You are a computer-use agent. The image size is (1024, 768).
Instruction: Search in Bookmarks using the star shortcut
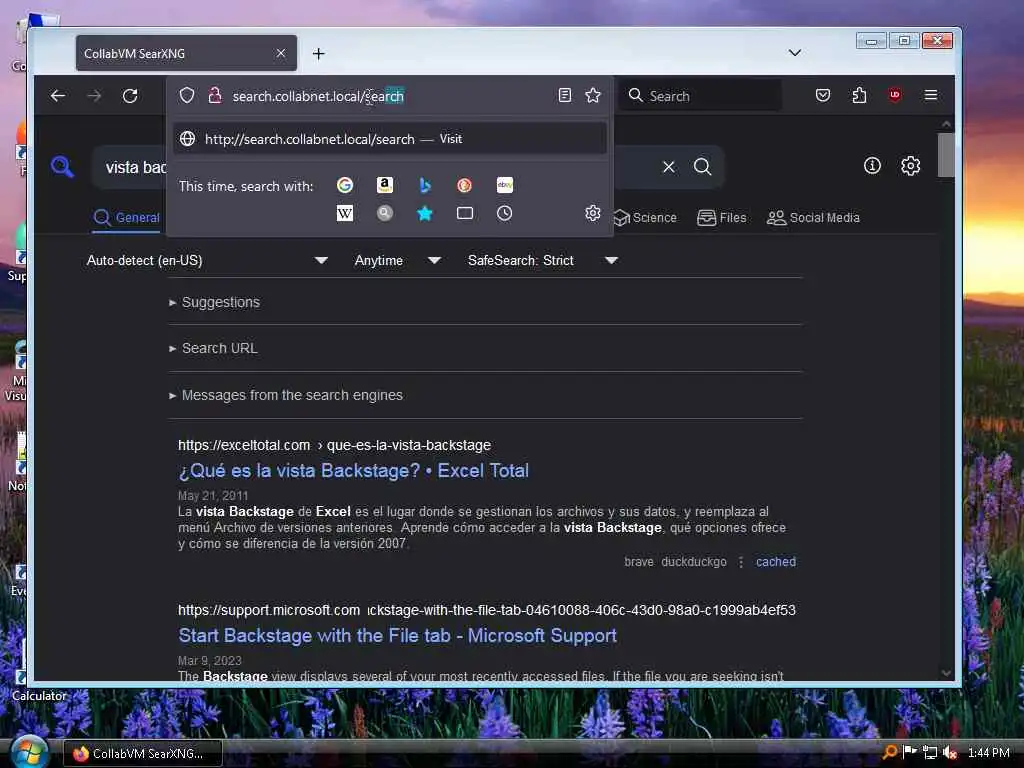point(424,214)
